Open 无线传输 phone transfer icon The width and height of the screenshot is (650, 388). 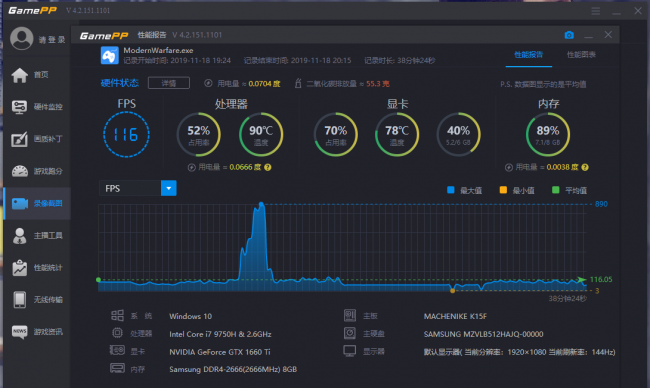19,300
